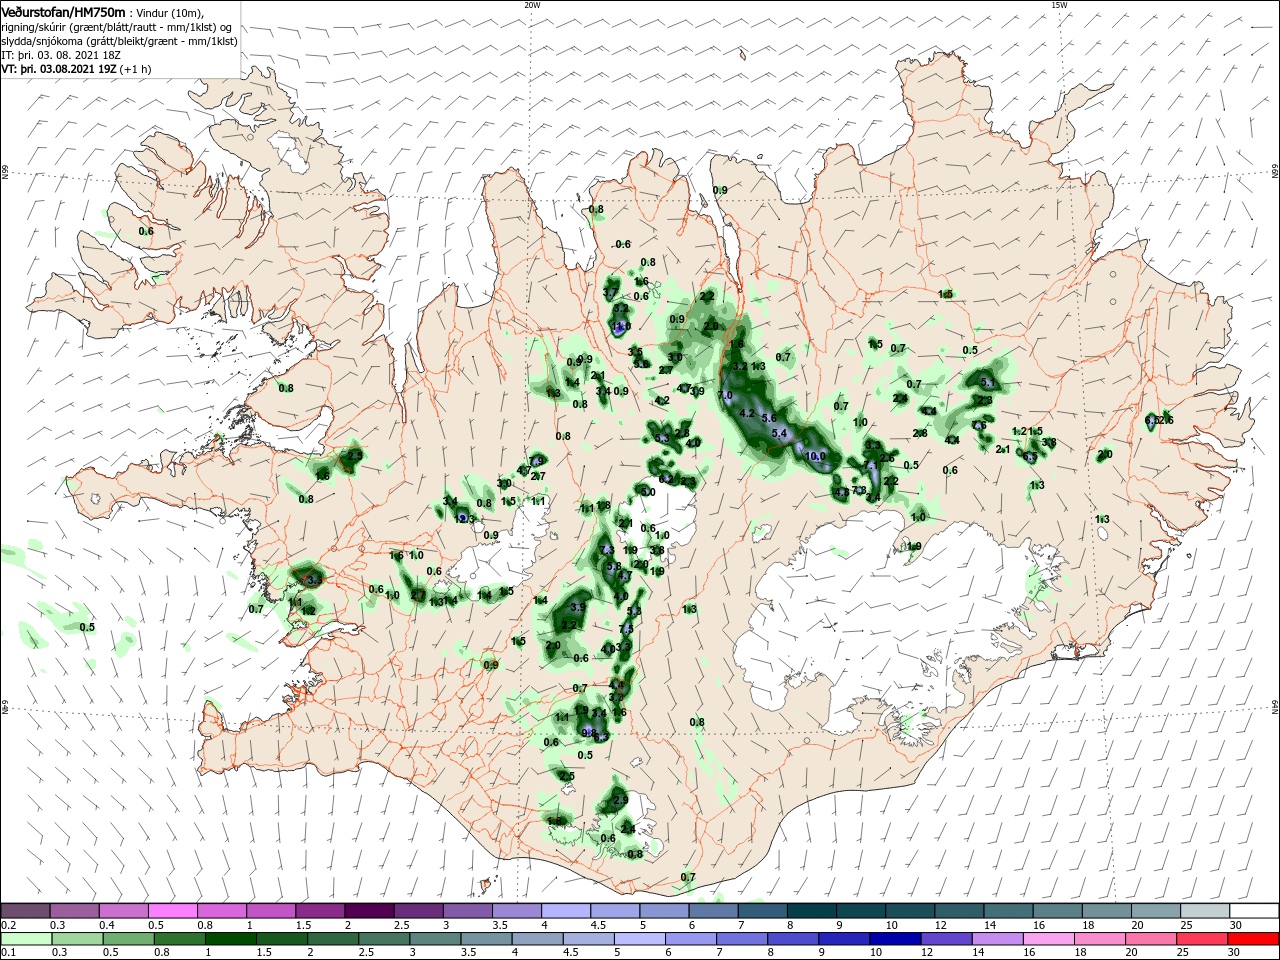Click the top-row swatch between 1 and 1.5
This screenshot has height=960, width=1280.
coord(270,910)
